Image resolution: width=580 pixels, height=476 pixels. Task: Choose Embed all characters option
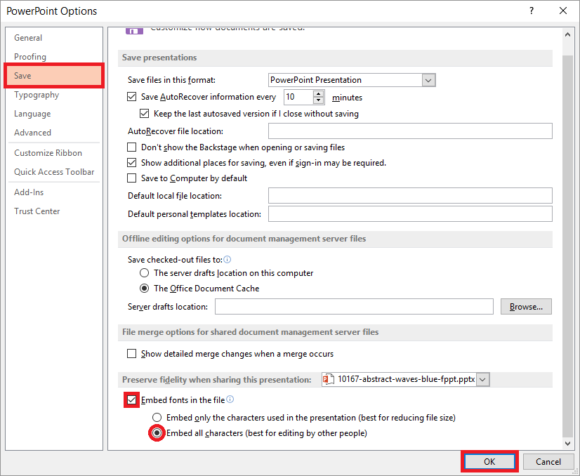click(157, 433)
